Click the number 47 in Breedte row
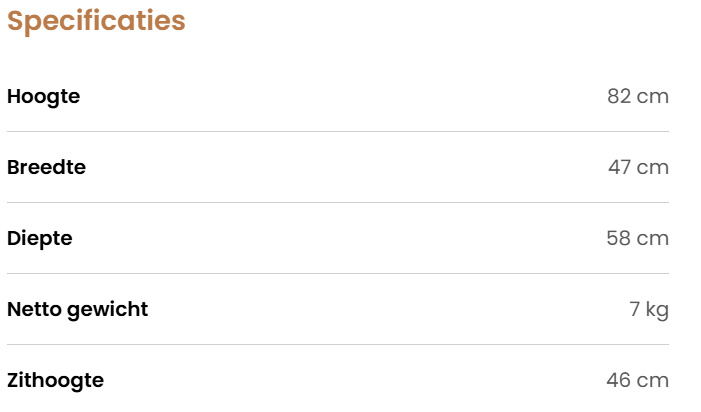The height and width of the screenshot is (412, 701). click(x=619, y=168)
